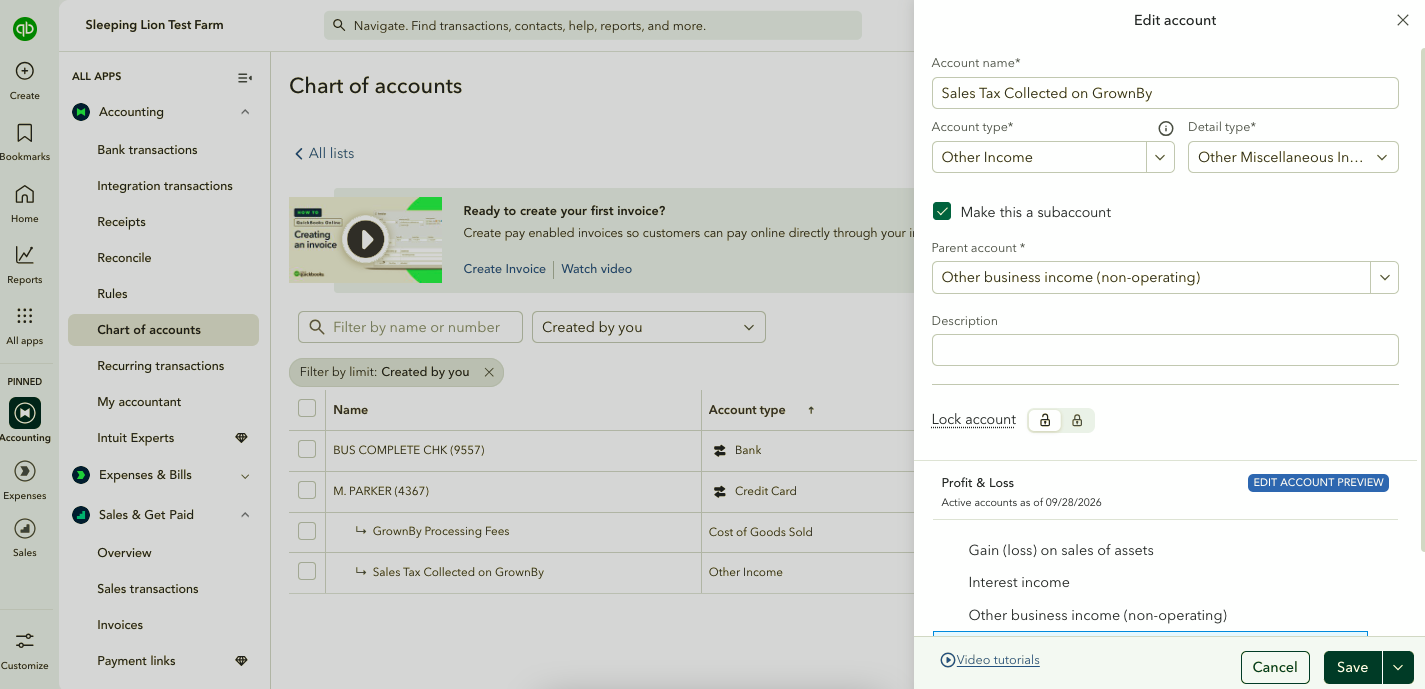Close the Edit account panel

tap(1402, 20)
